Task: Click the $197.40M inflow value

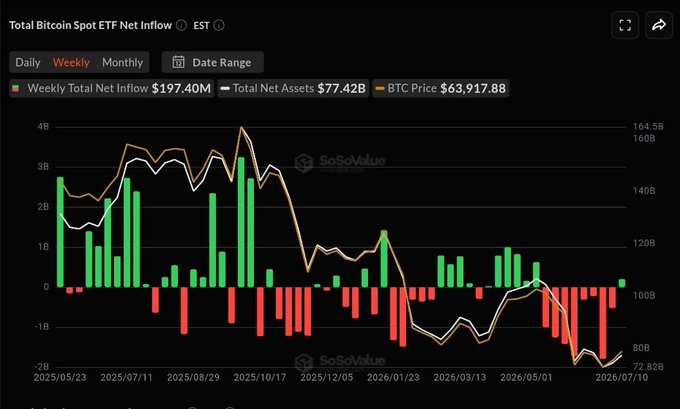Action: pos(181,88)
